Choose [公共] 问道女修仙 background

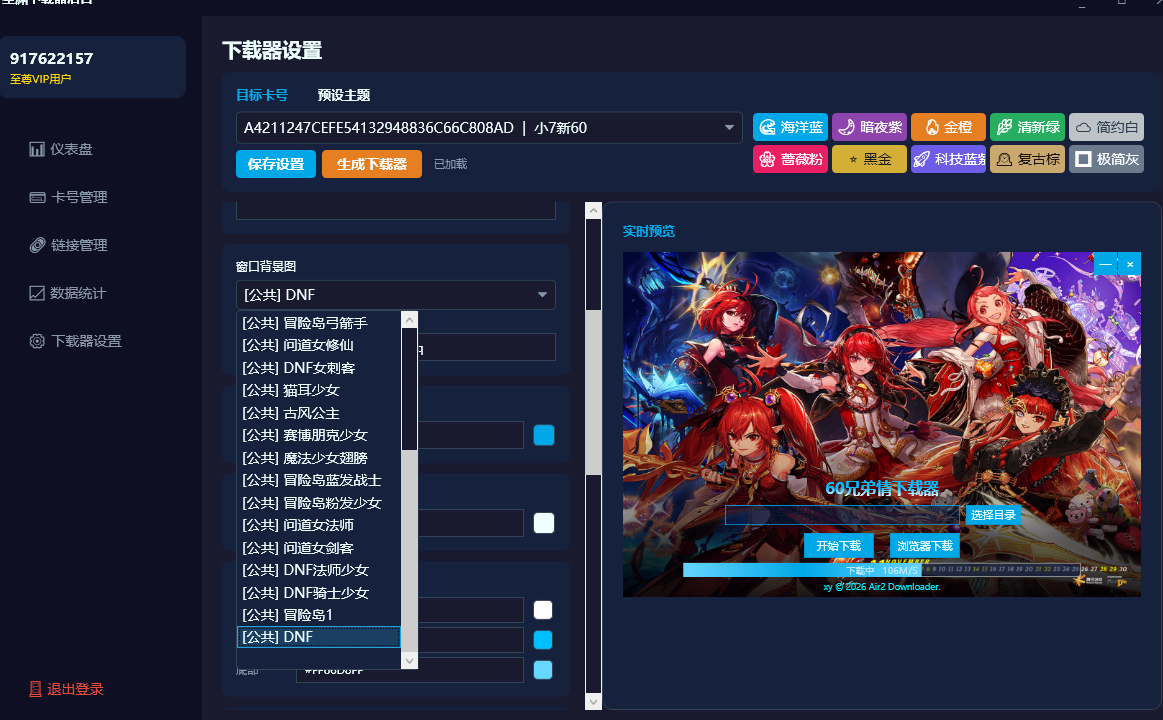tap(318, 345)
